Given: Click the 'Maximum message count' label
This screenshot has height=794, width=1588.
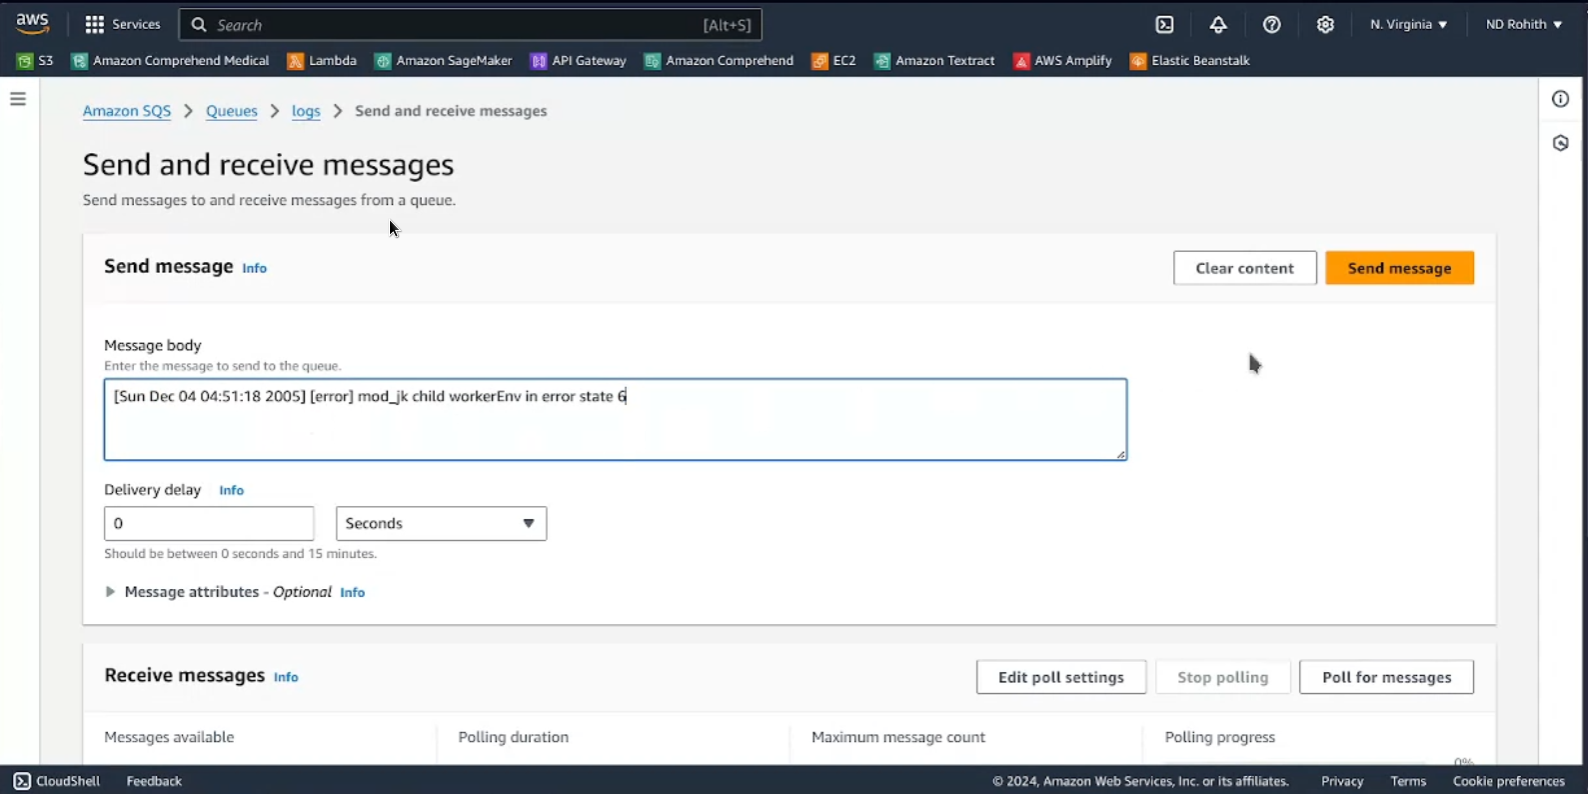Looking at the screenshot, I should pos(898,737).
